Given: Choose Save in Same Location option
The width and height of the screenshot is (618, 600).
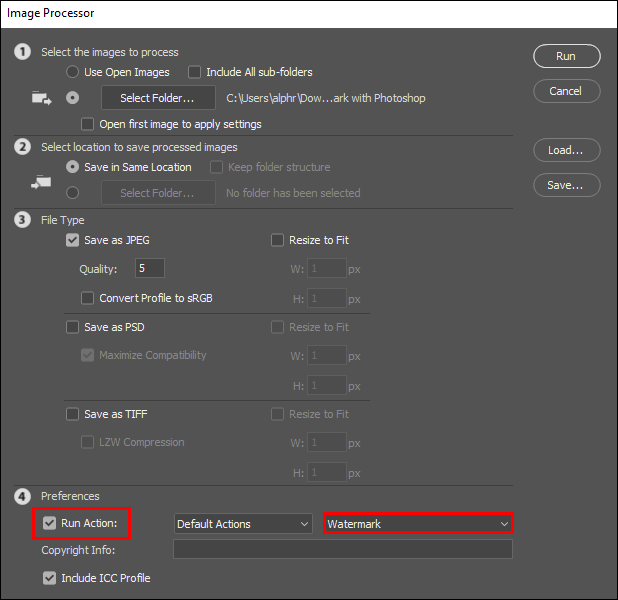Looking at the screenshot, I should click(72, 167).
